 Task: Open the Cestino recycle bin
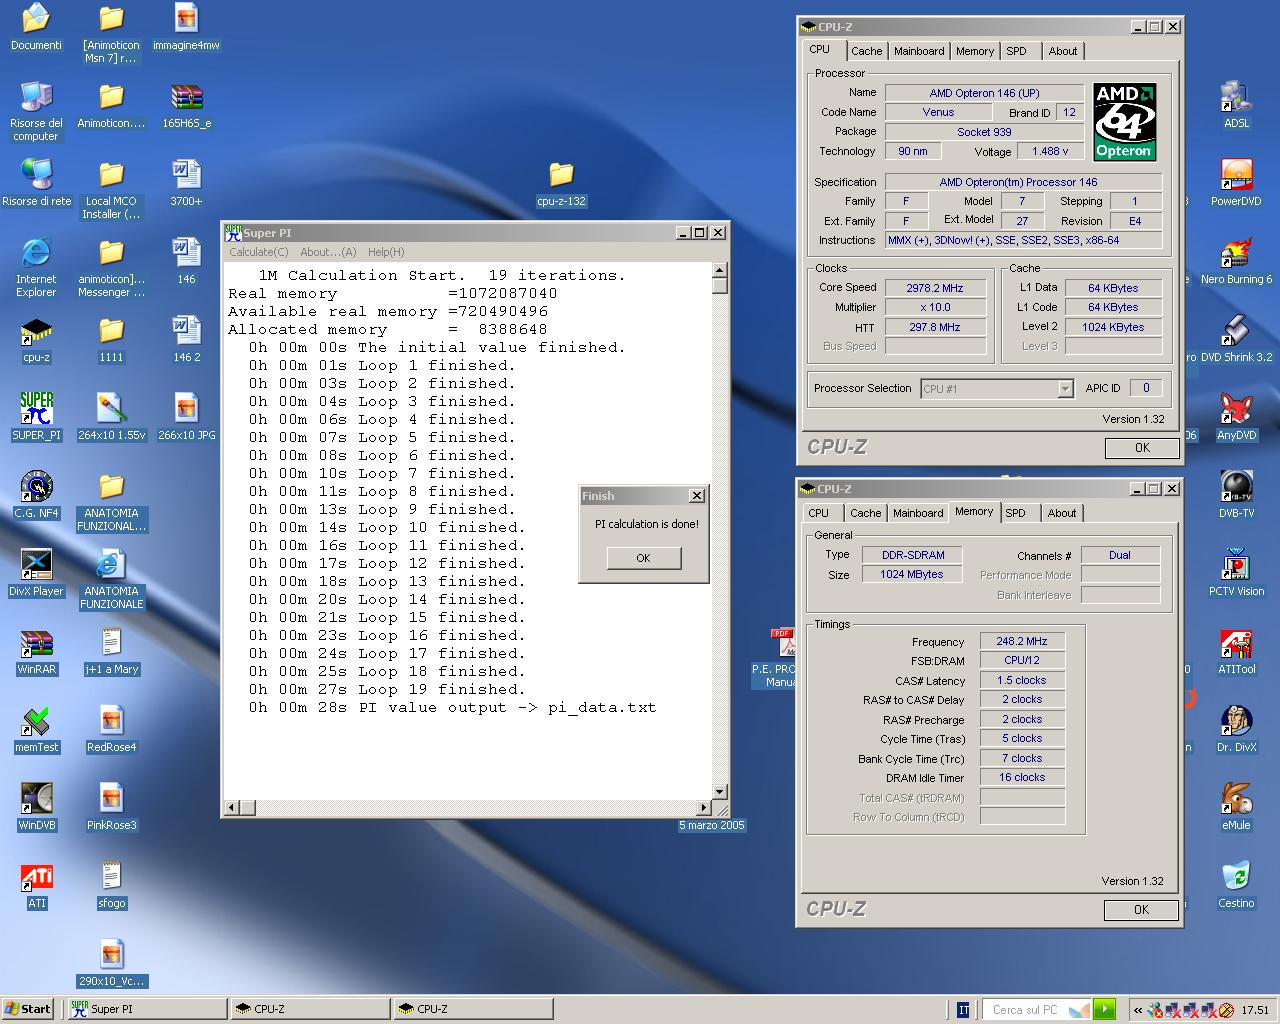pyautogui.click(x=1236, y=886)
